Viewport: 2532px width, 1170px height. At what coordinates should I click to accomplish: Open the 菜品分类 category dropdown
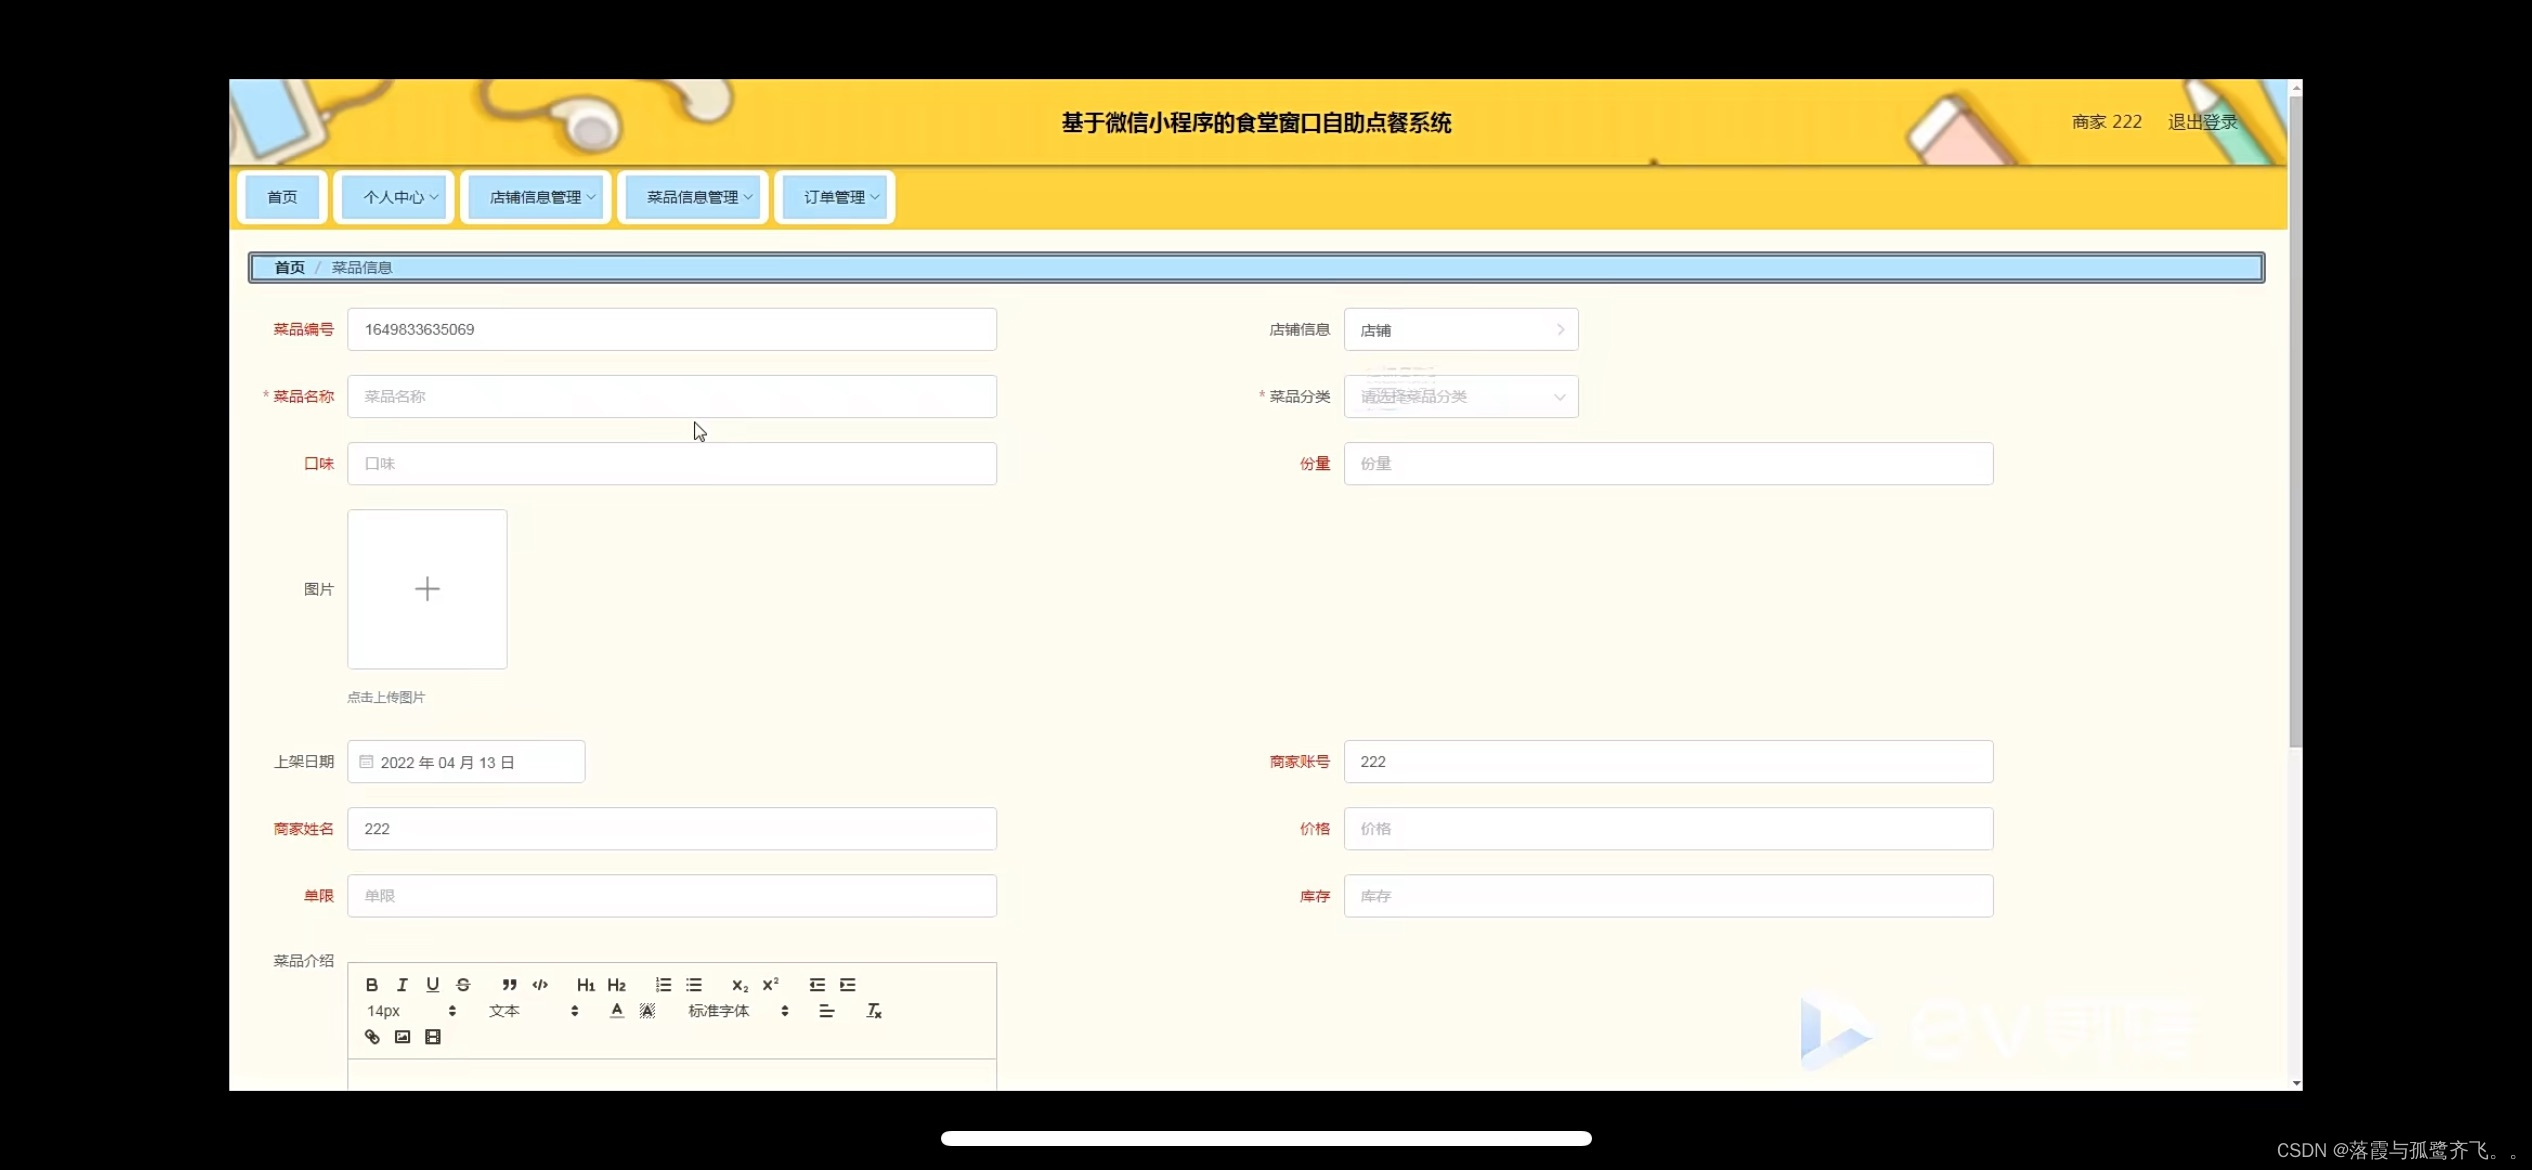(1461, 397)
